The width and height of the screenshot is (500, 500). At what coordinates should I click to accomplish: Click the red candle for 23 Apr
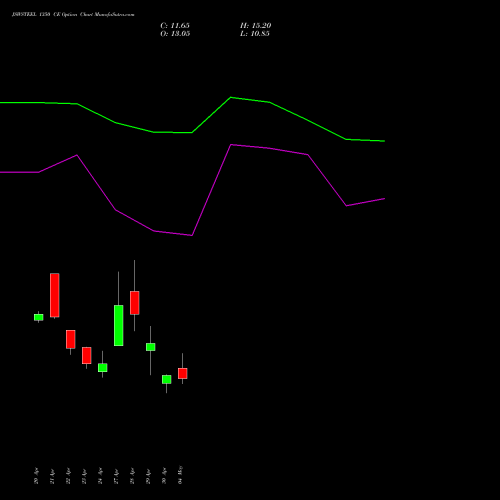point(87,355)
